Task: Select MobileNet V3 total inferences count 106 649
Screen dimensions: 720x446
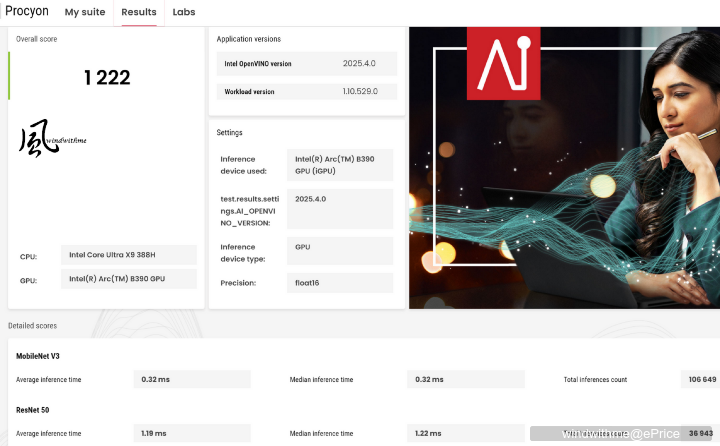Action: click(700, 379)
